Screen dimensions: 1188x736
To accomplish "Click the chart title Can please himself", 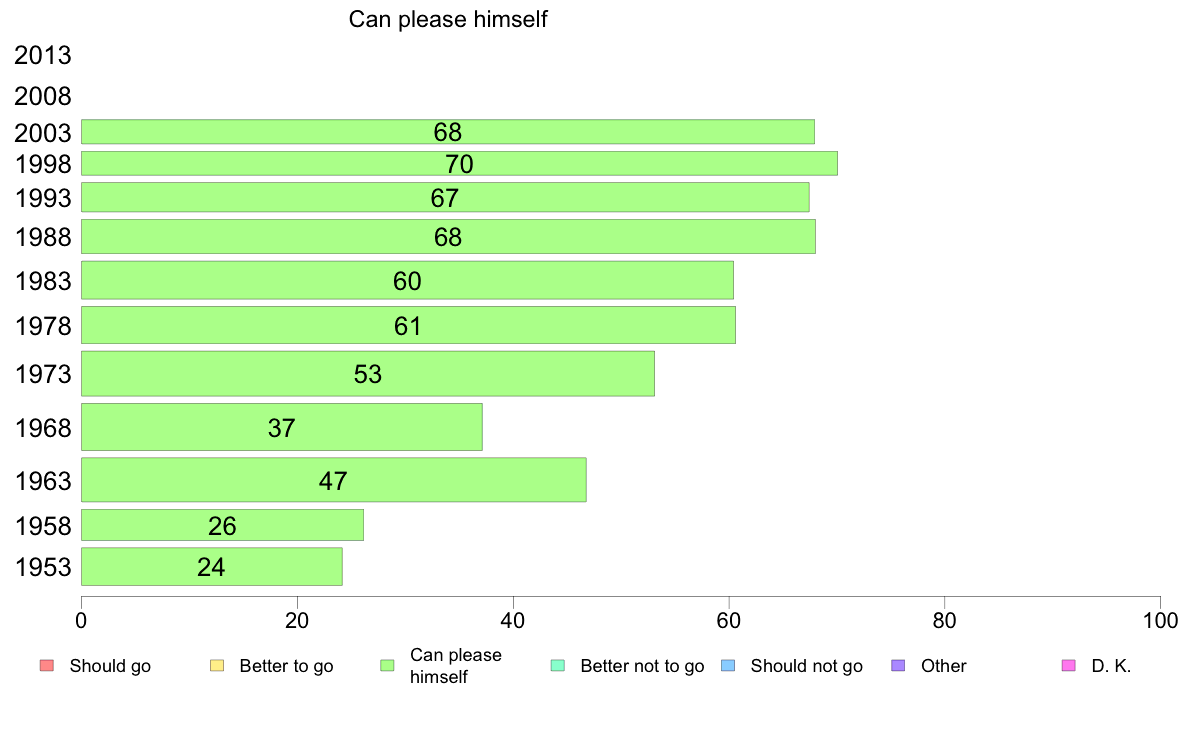I will 448,19.
